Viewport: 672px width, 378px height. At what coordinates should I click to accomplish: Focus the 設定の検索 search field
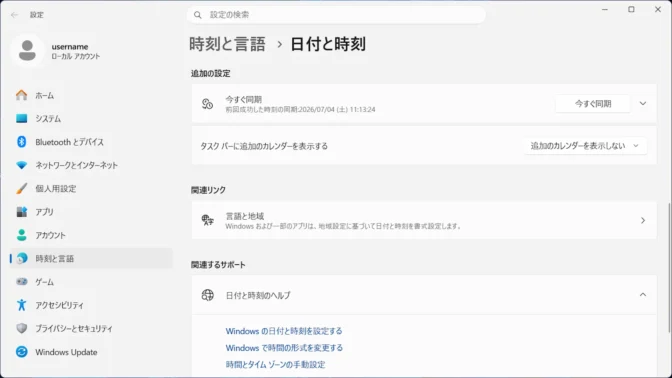336,15
